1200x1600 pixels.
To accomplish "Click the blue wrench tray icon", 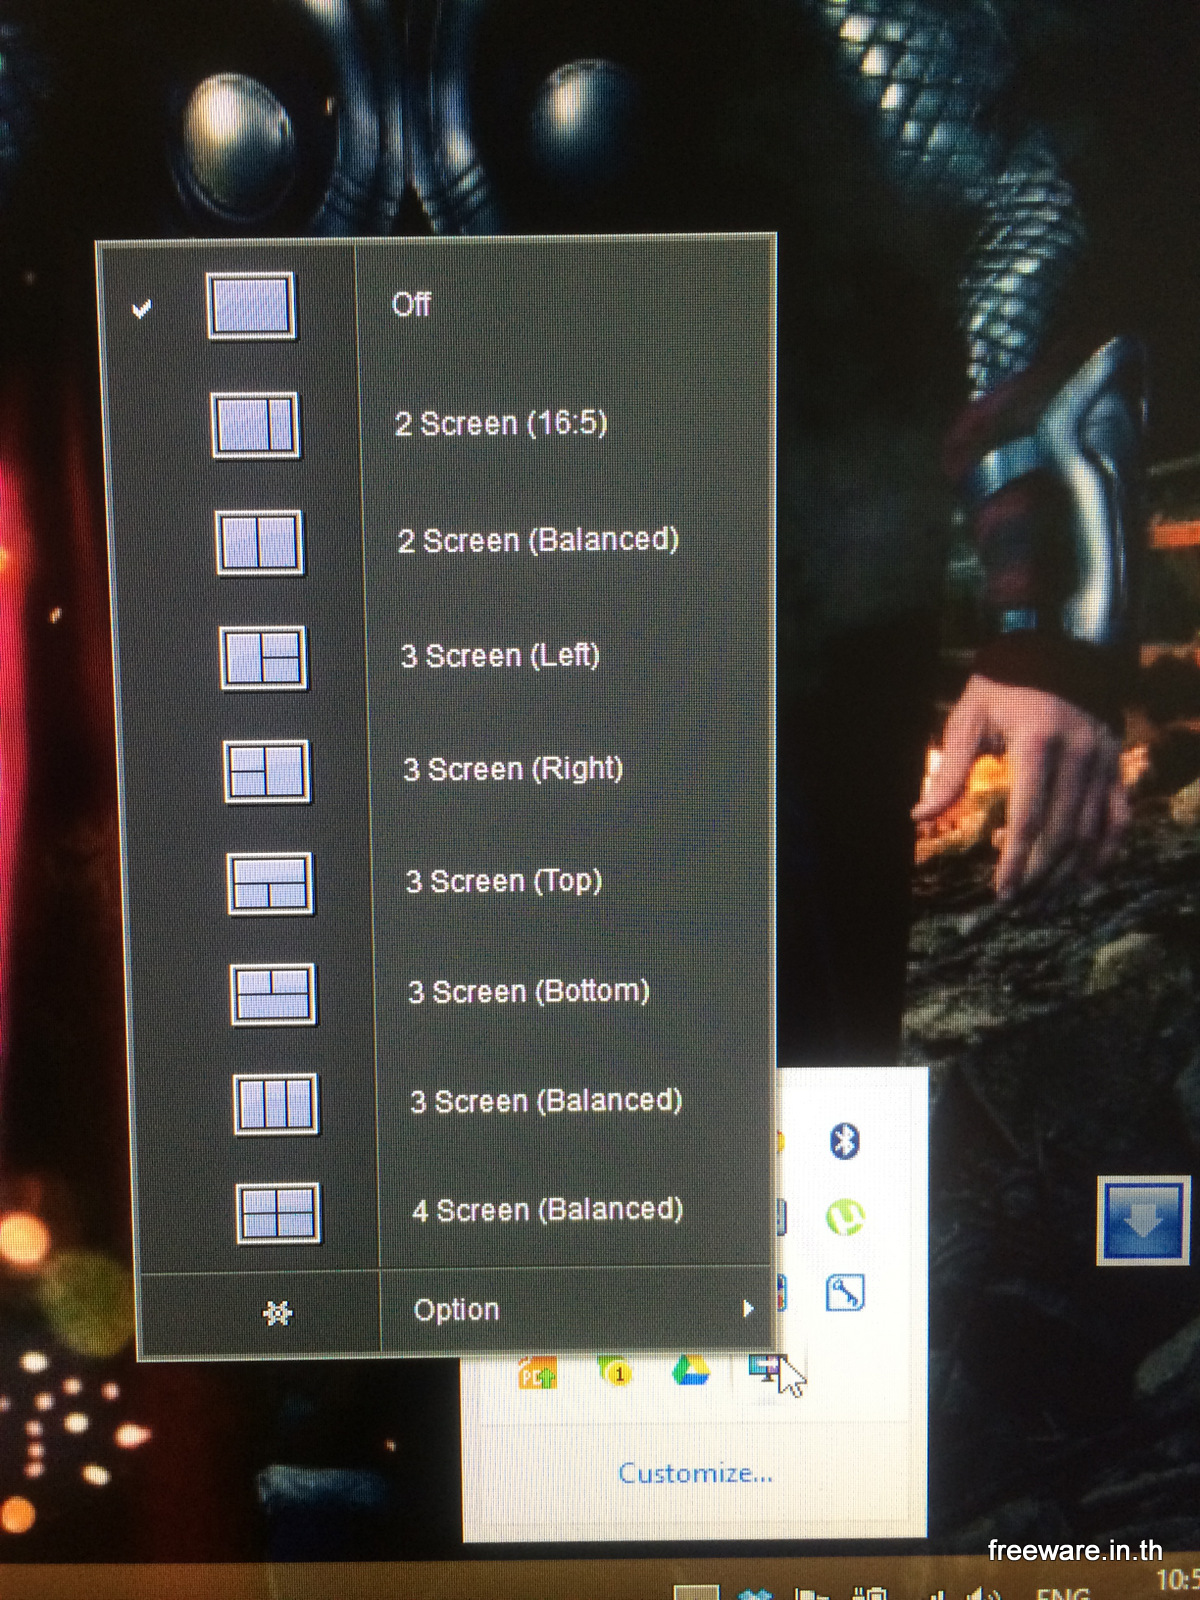I will coord(845,1293).
